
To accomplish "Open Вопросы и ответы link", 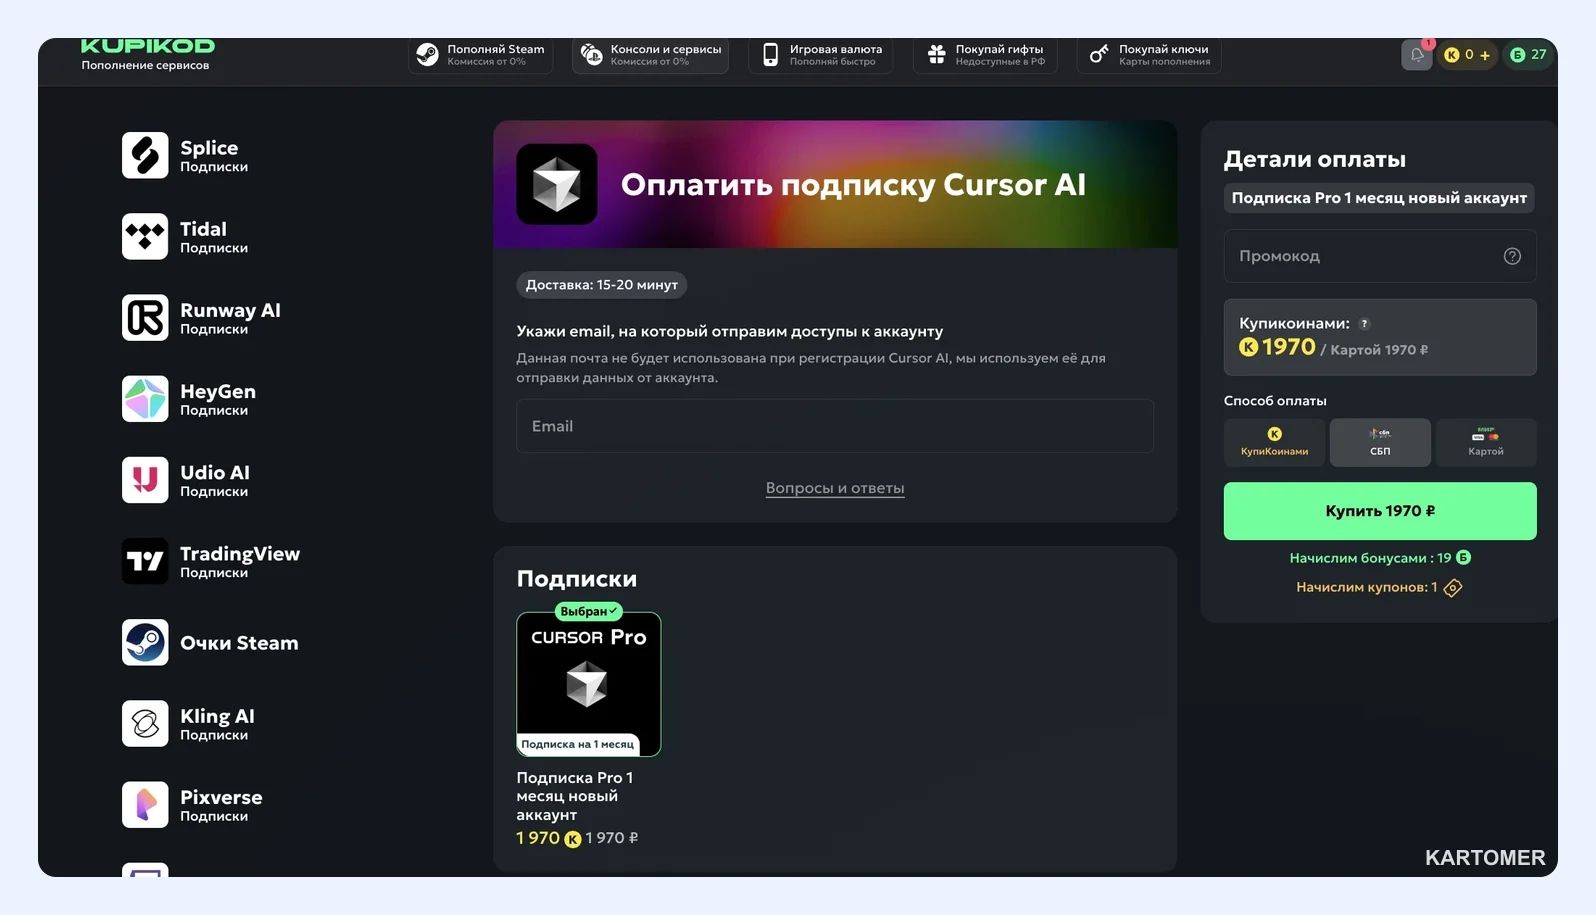I will [x=835, y=488].
